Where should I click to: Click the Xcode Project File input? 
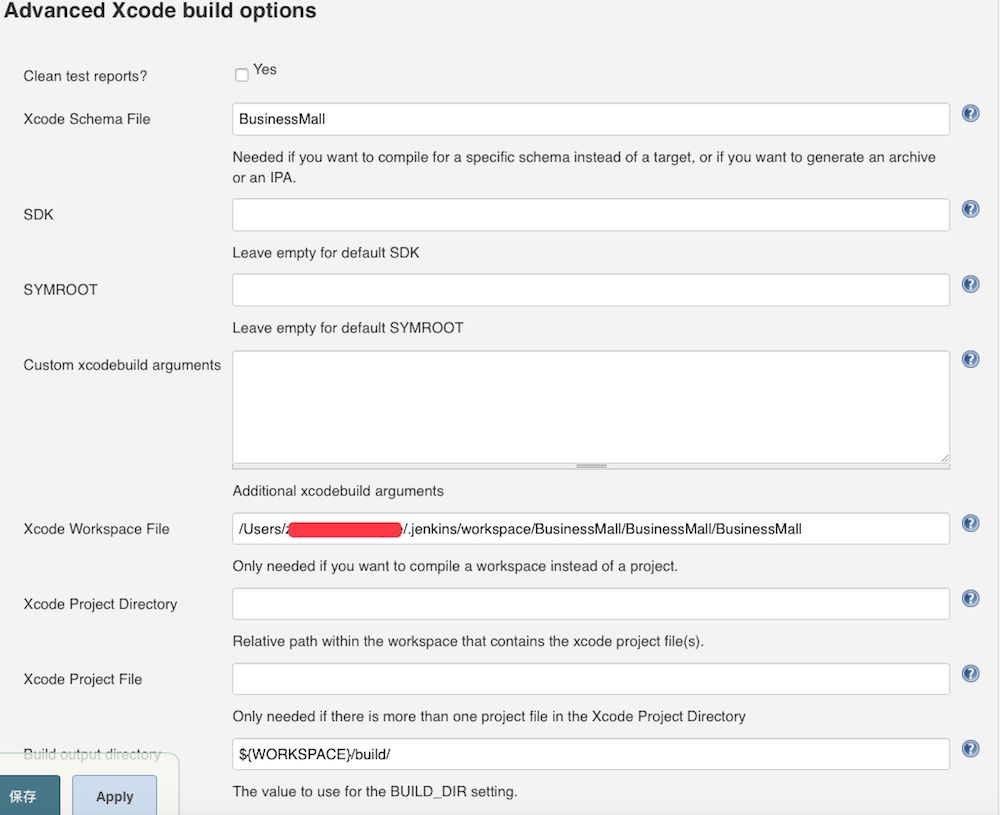point(590,679)
